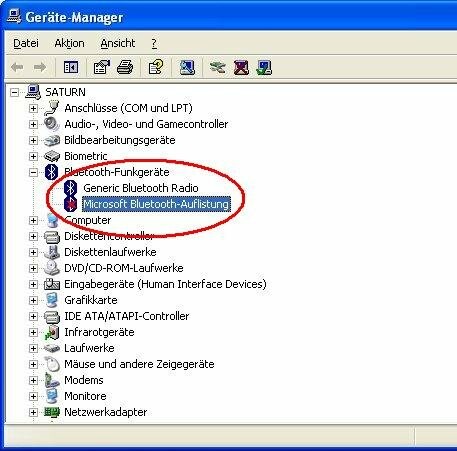This screenshot has width=457, height=451.
Task: Click the Back arrow toolbar button
Action: 17,68
